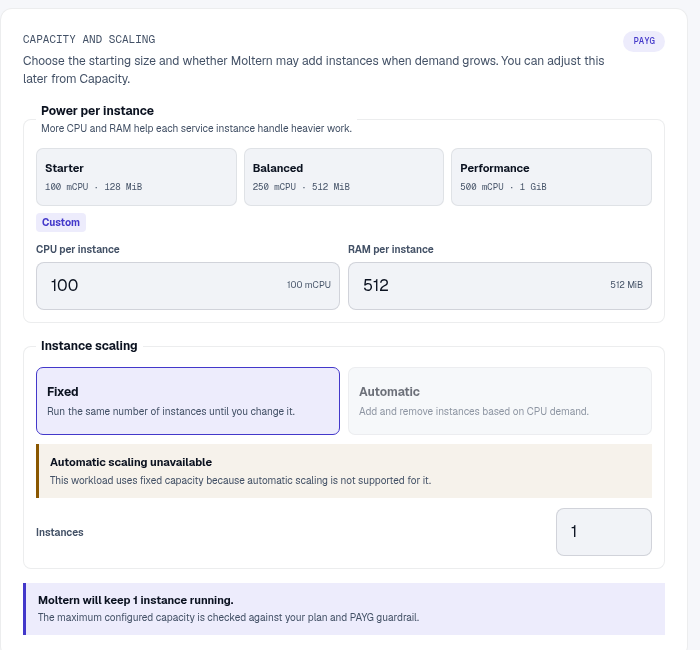Select the Starter power preset
Viewport: 700px width, 650px height.
click(136, 177)
